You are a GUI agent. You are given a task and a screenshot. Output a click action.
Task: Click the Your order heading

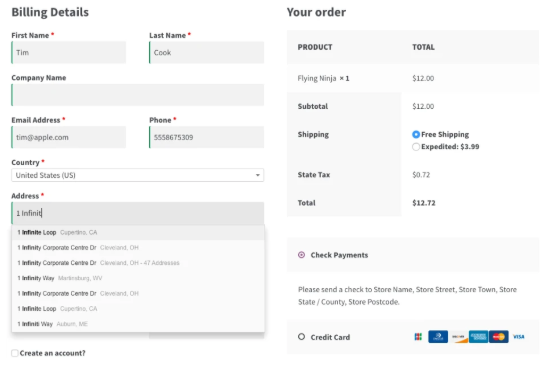[x=316, y=12]
